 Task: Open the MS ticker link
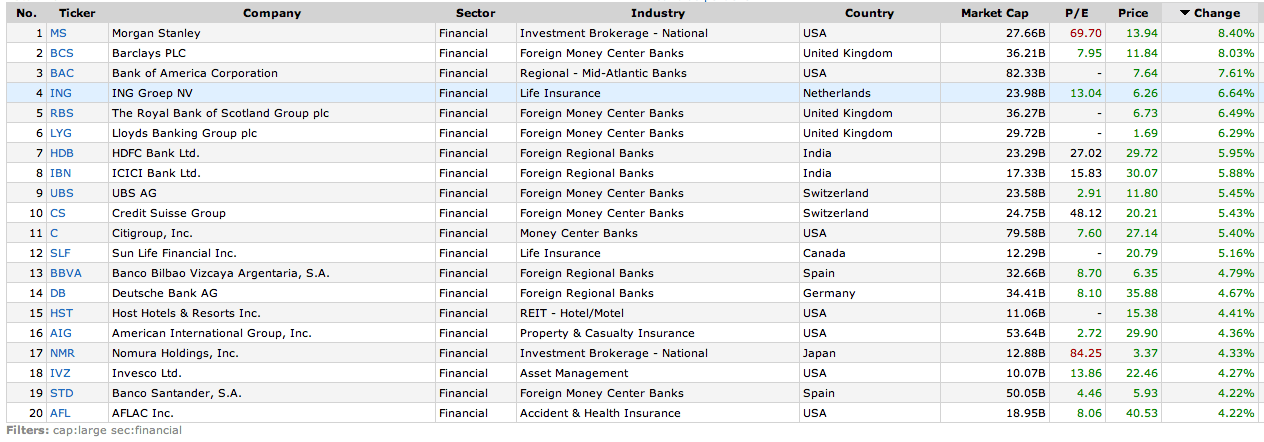[58, 33]
